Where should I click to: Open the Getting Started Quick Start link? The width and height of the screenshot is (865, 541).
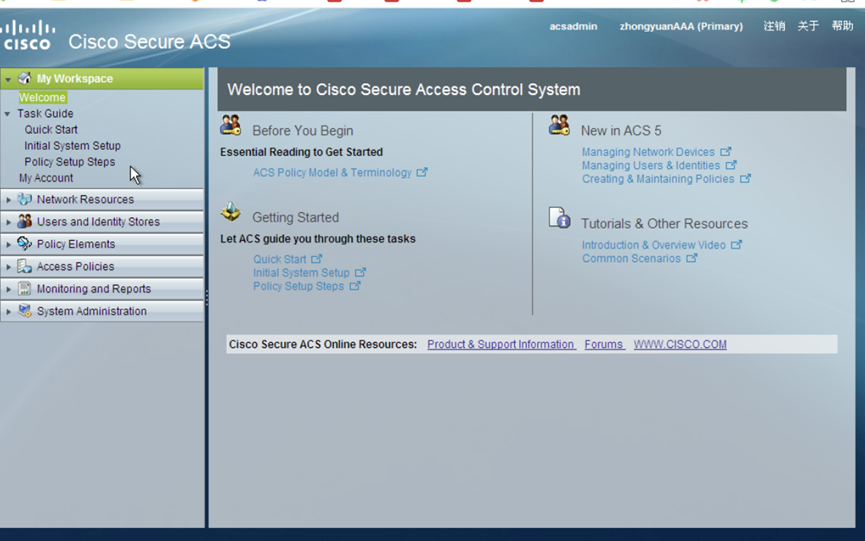coord(280,259)
